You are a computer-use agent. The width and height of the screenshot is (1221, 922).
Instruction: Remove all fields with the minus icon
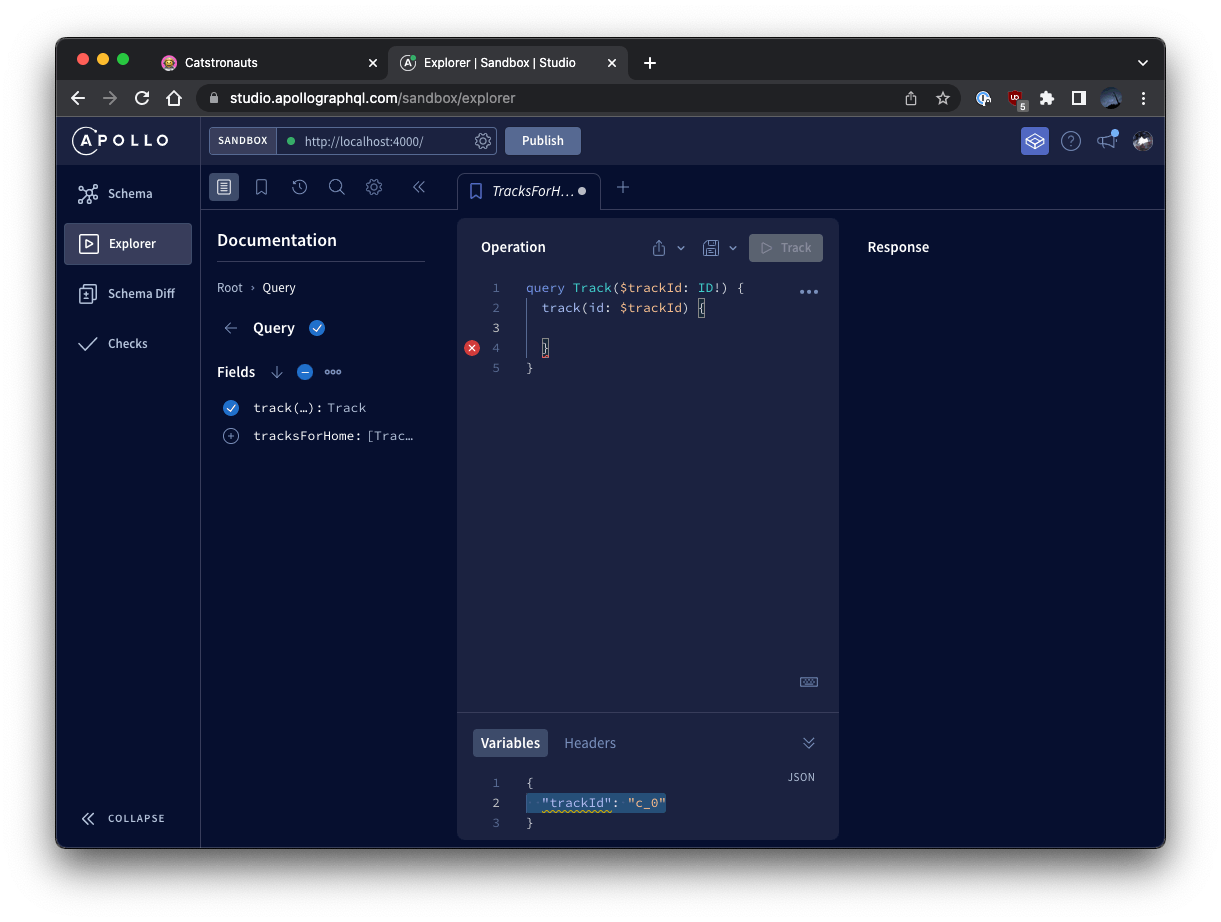point(305,372)
